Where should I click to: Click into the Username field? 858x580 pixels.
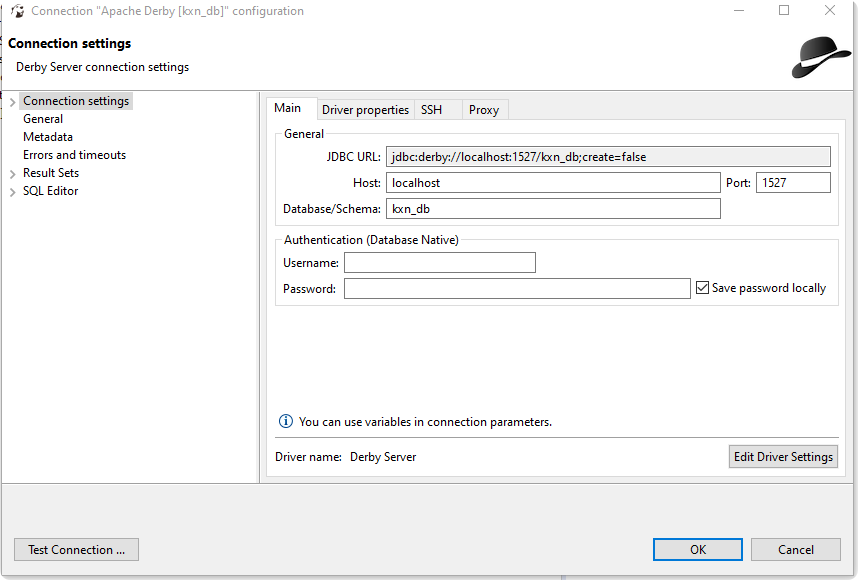(x=440, y=263)
